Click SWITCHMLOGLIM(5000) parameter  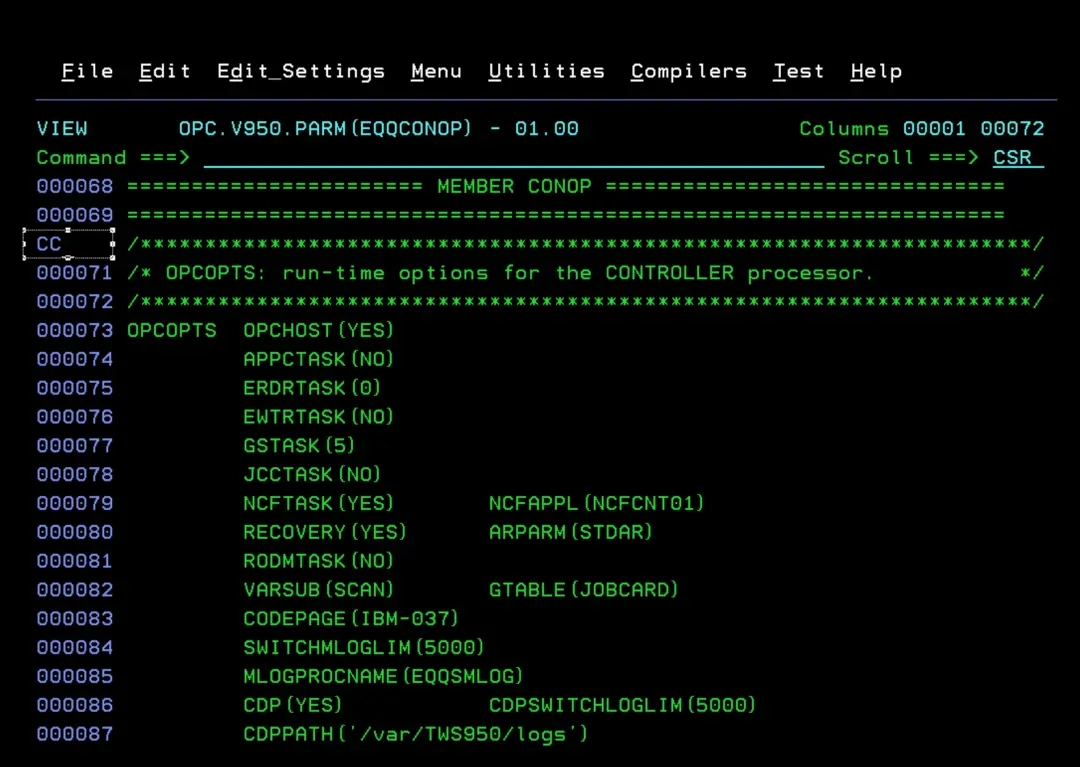364,649
